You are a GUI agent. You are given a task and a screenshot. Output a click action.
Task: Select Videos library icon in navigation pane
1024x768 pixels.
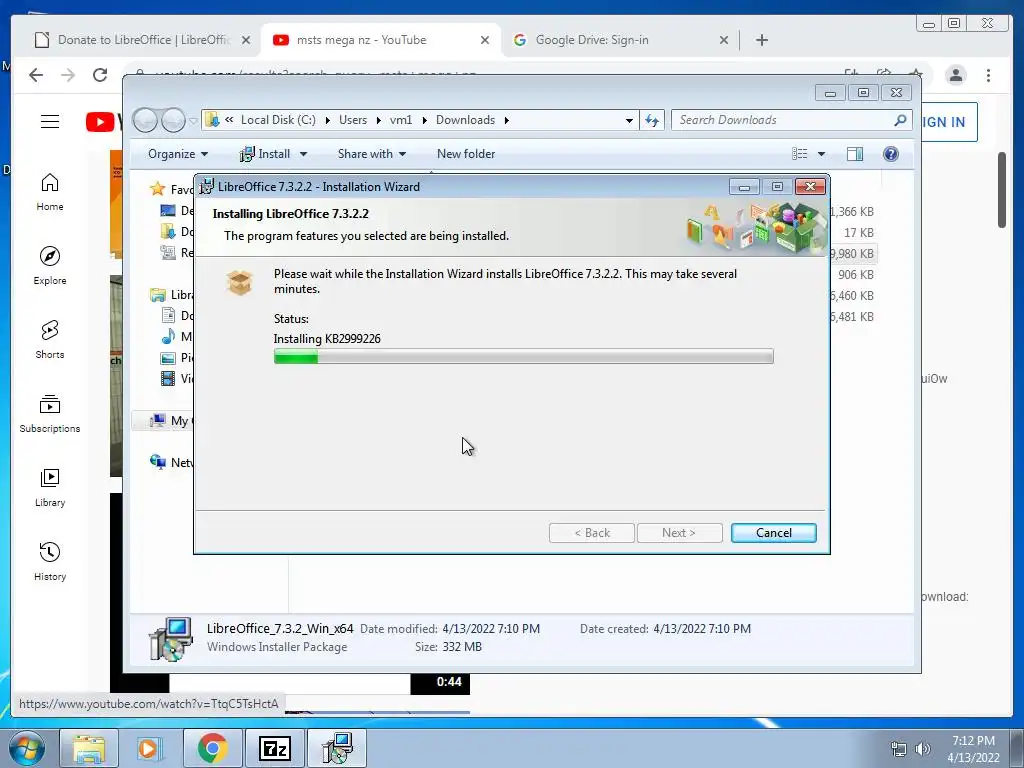tap(168, 378)
